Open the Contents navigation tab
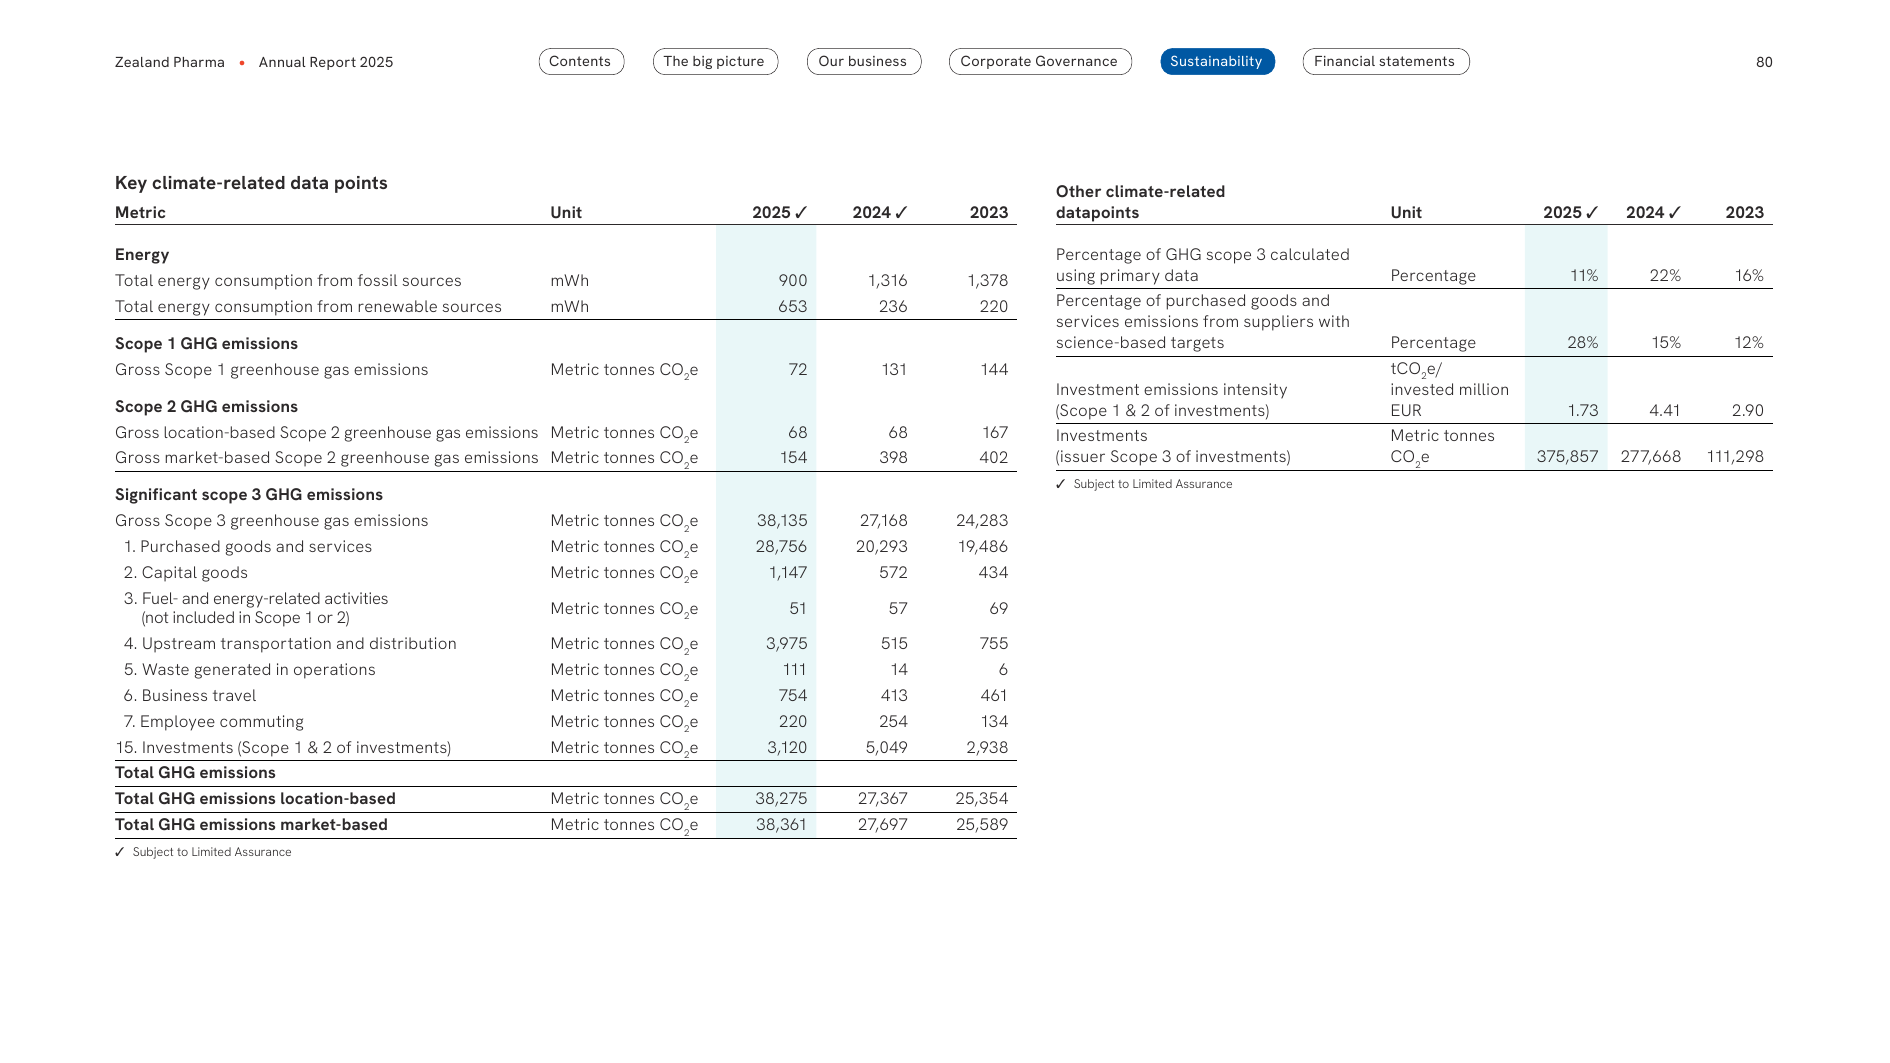Screen dimensions: 1890x1063 (x=581, y=62)
